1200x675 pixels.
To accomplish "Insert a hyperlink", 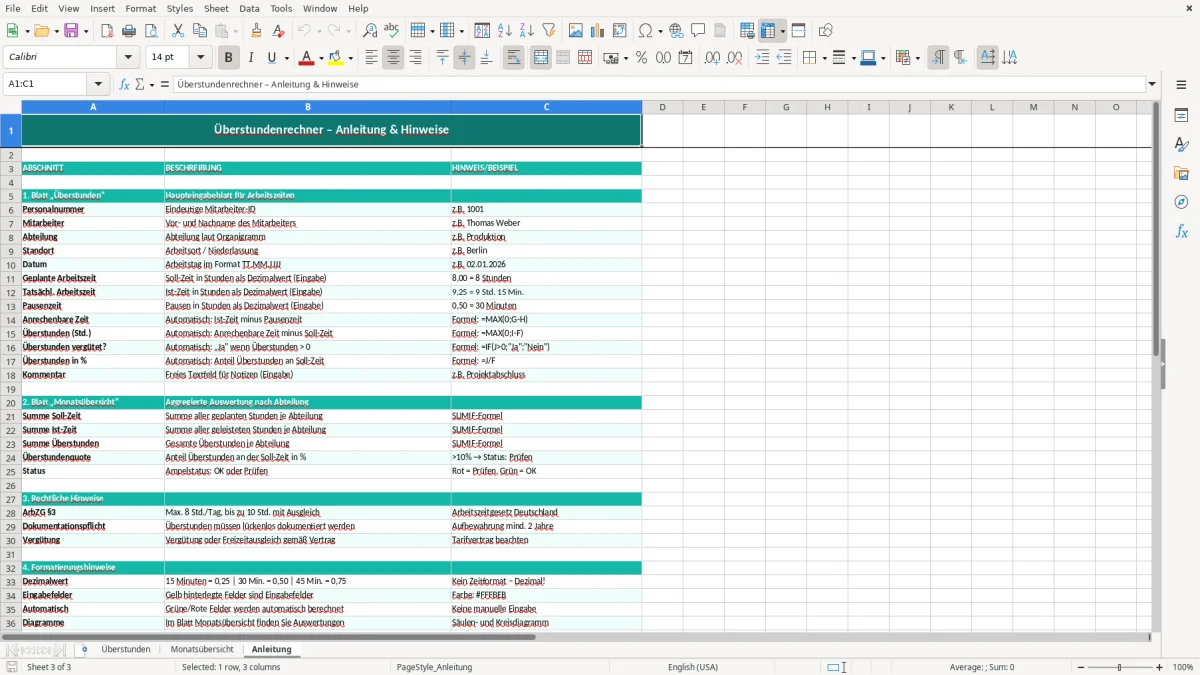I will point(676,31).
